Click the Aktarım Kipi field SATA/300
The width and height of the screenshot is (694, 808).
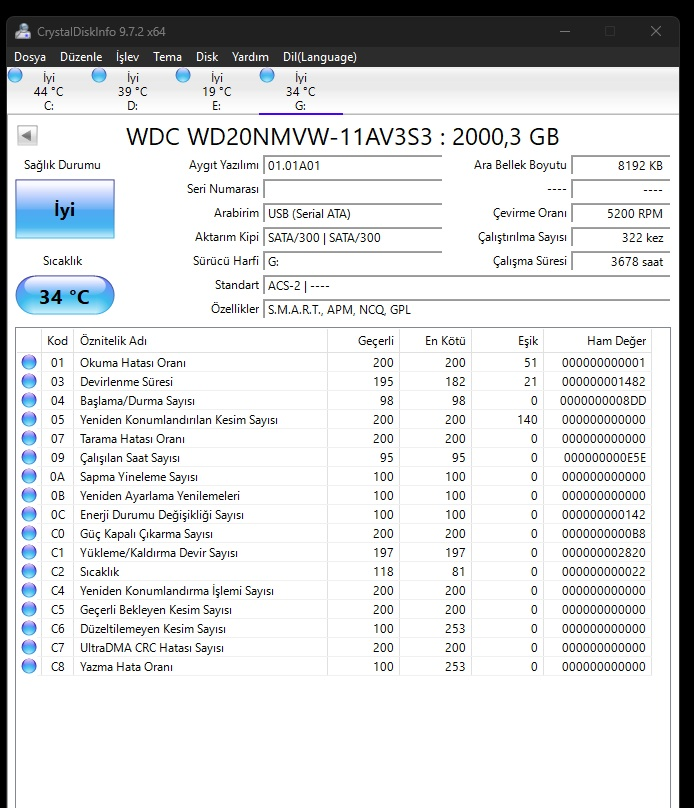[x=352, y=238]
